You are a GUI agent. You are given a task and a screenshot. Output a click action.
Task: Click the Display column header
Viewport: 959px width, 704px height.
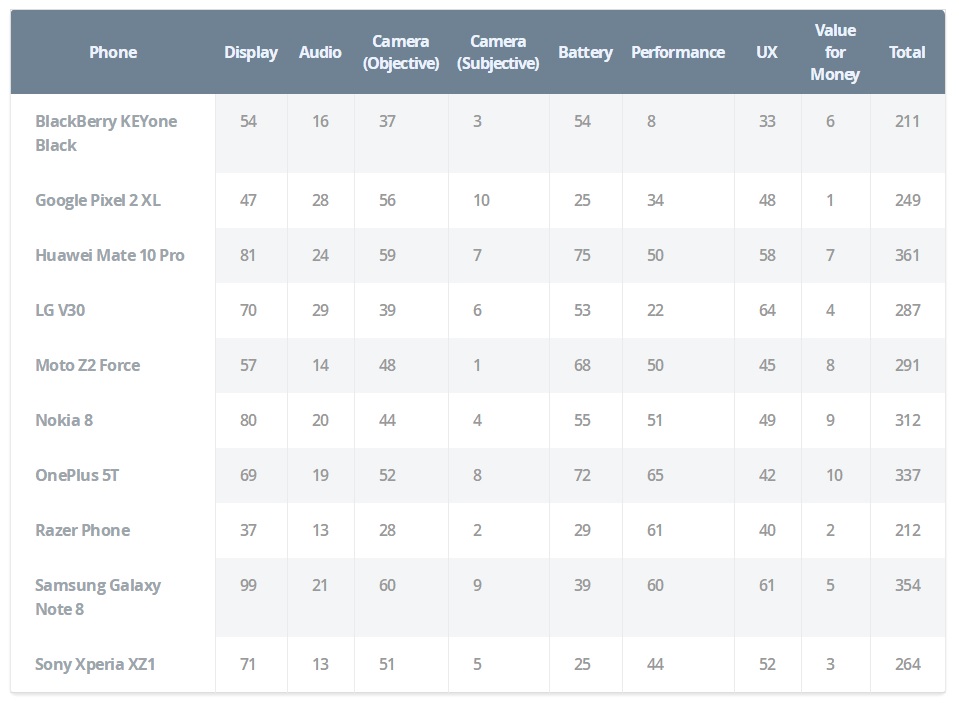(x=251, y=53)
